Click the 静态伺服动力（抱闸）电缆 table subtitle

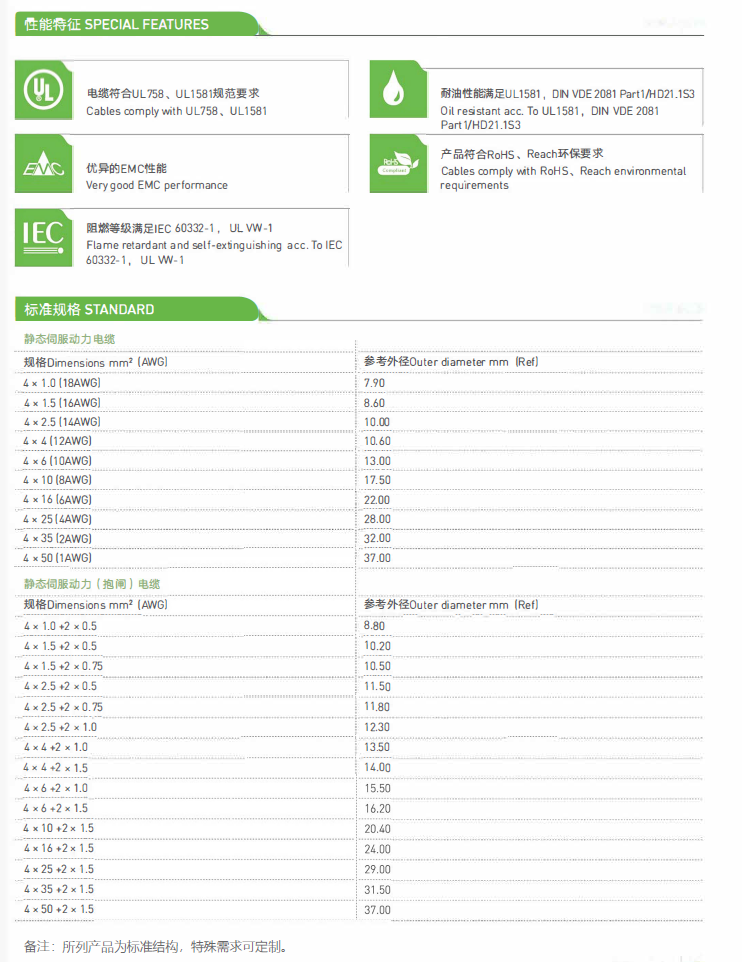point(92,584)
